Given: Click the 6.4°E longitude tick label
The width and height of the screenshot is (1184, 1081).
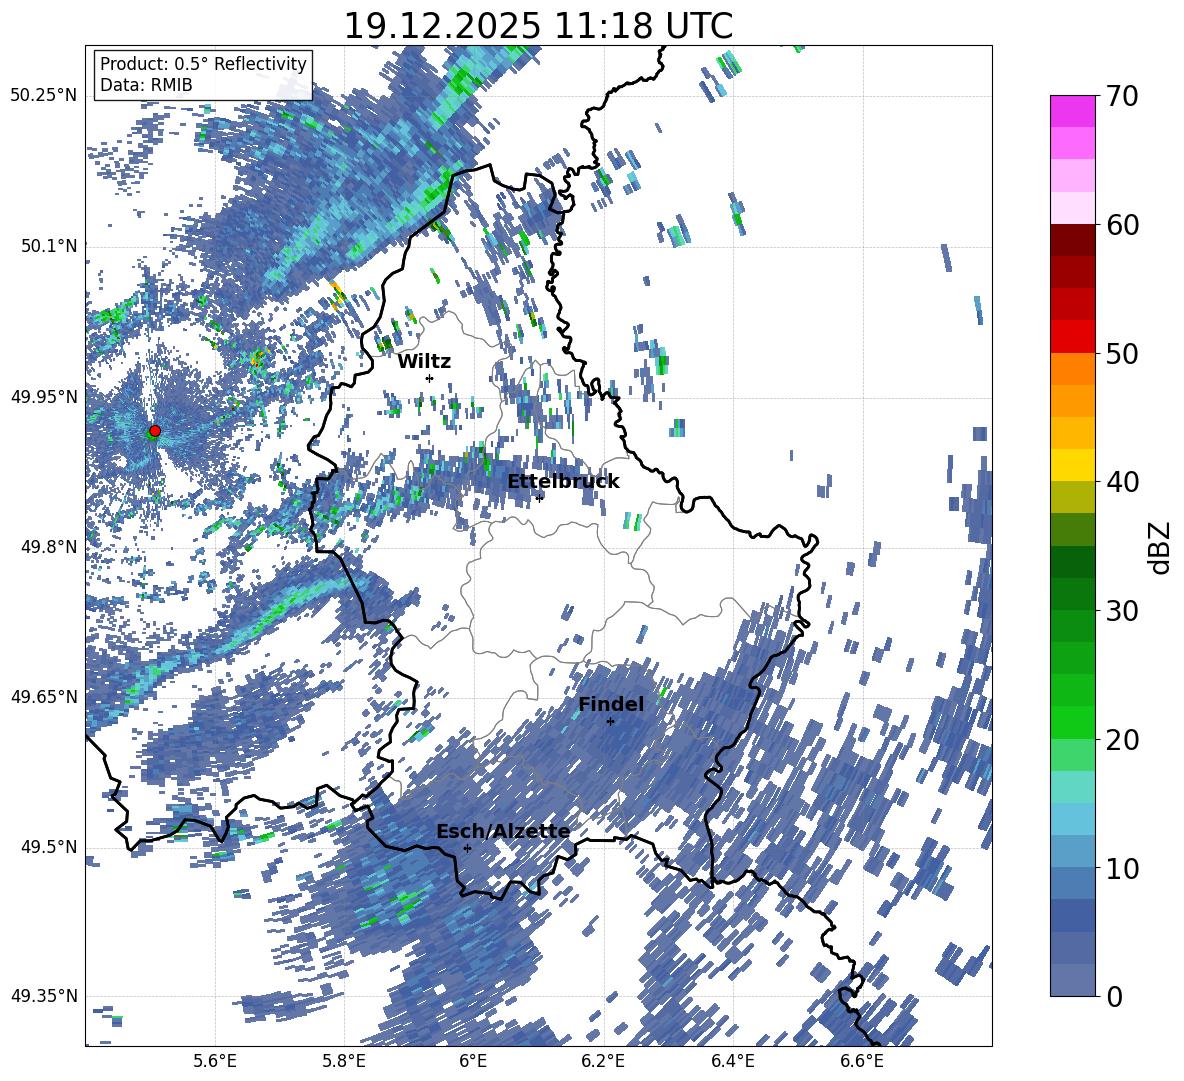Looking at the screenshot, I should 732,1061.
